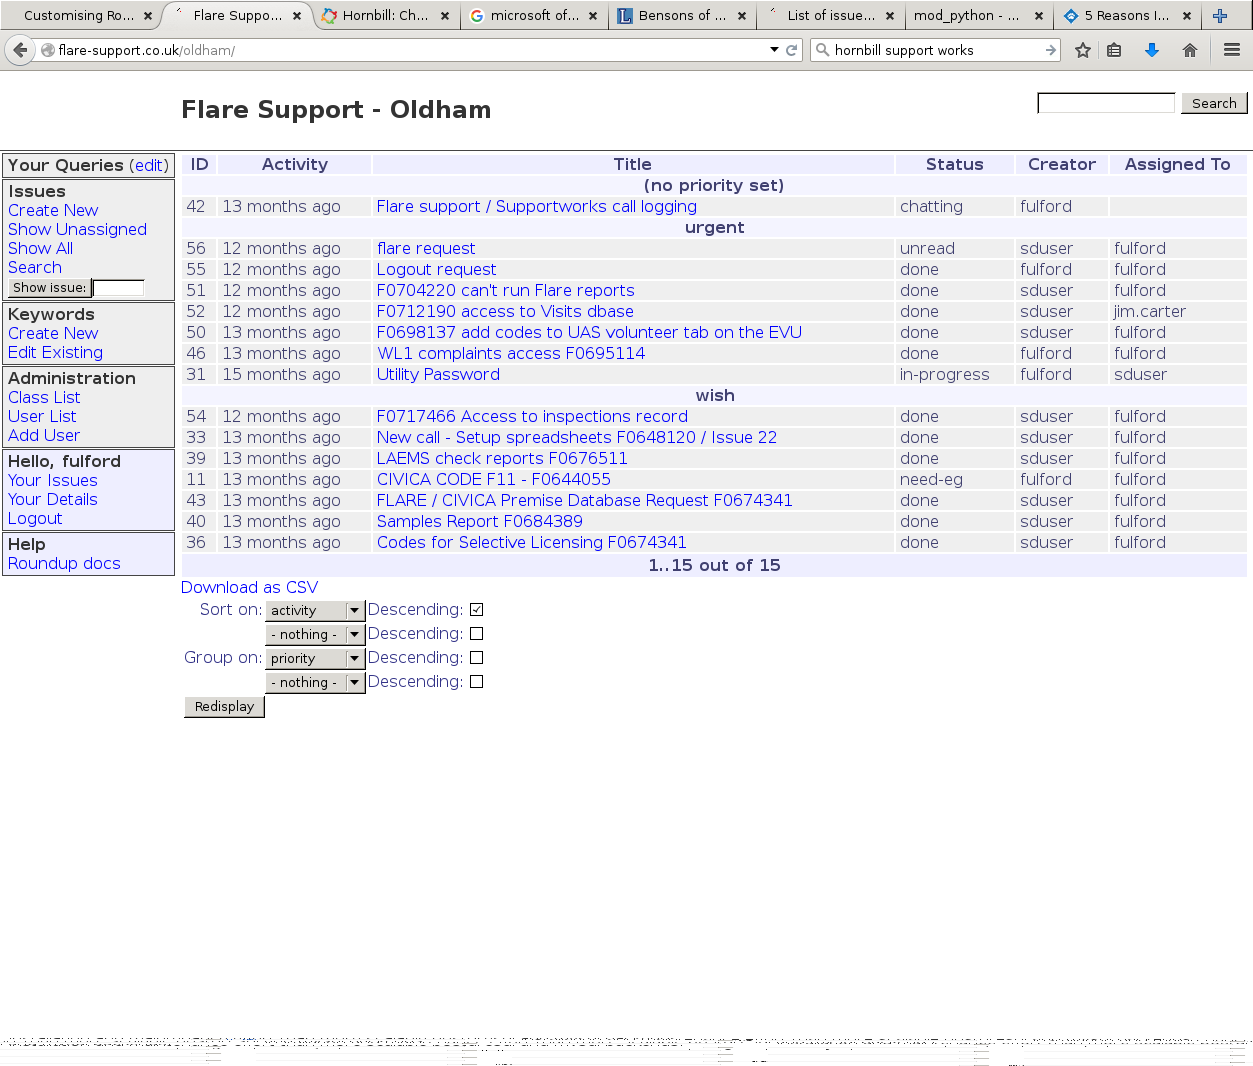
Task: Open the Show Unassigned link
Action: pos(77,229)
